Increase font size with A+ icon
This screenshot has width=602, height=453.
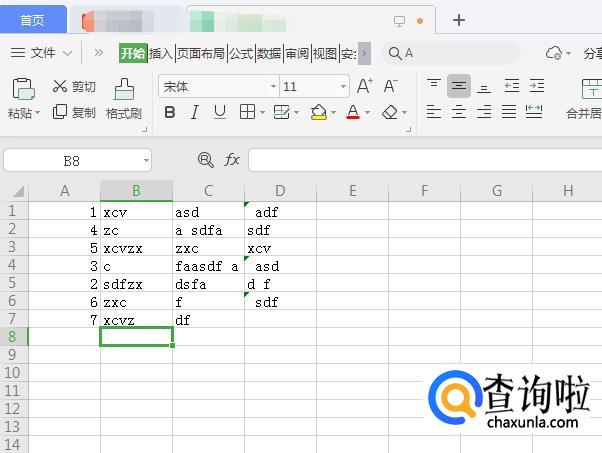click(364, 86)
